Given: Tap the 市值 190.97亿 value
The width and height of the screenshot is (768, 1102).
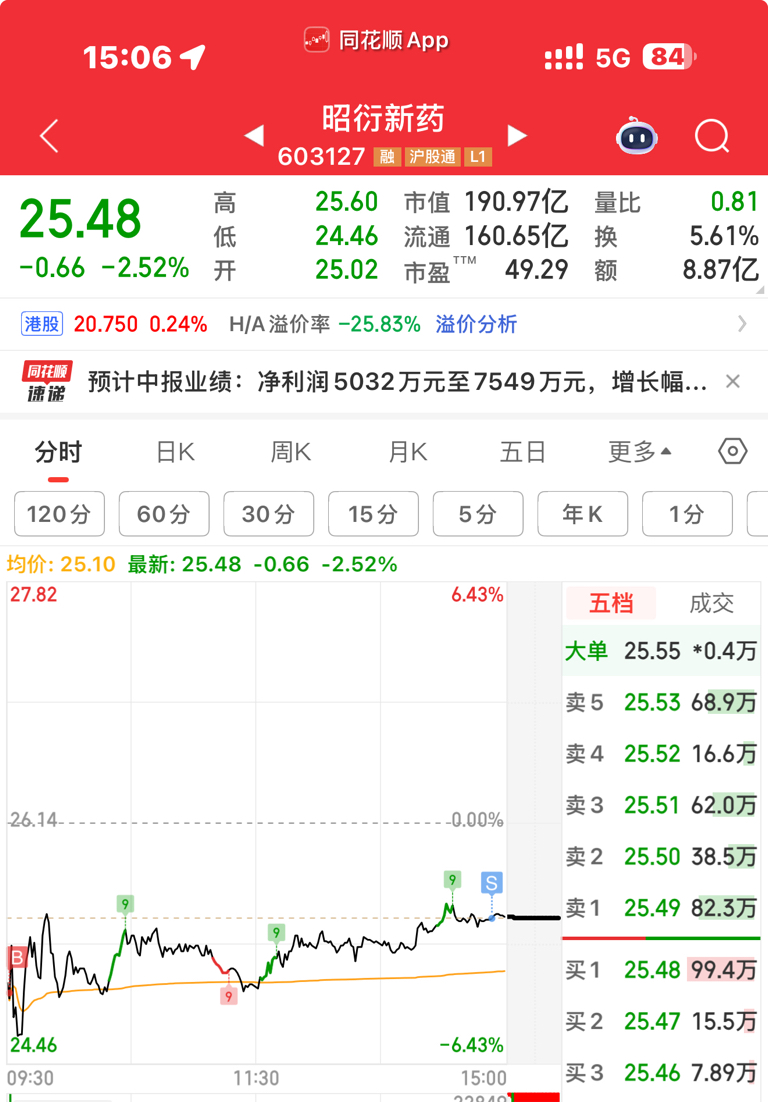Looking at the screenshot, I should (516, 202).
